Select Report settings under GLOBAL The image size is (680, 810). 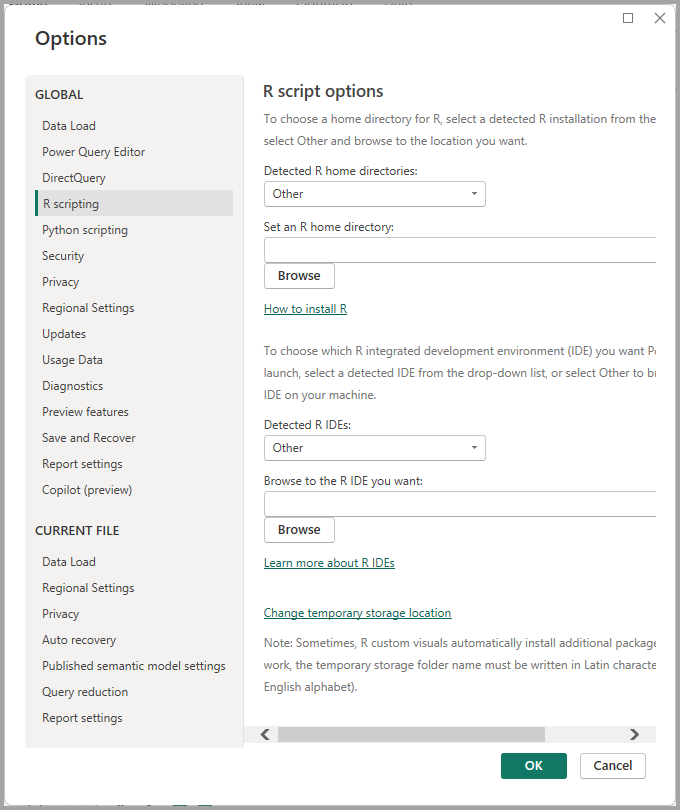82,464
